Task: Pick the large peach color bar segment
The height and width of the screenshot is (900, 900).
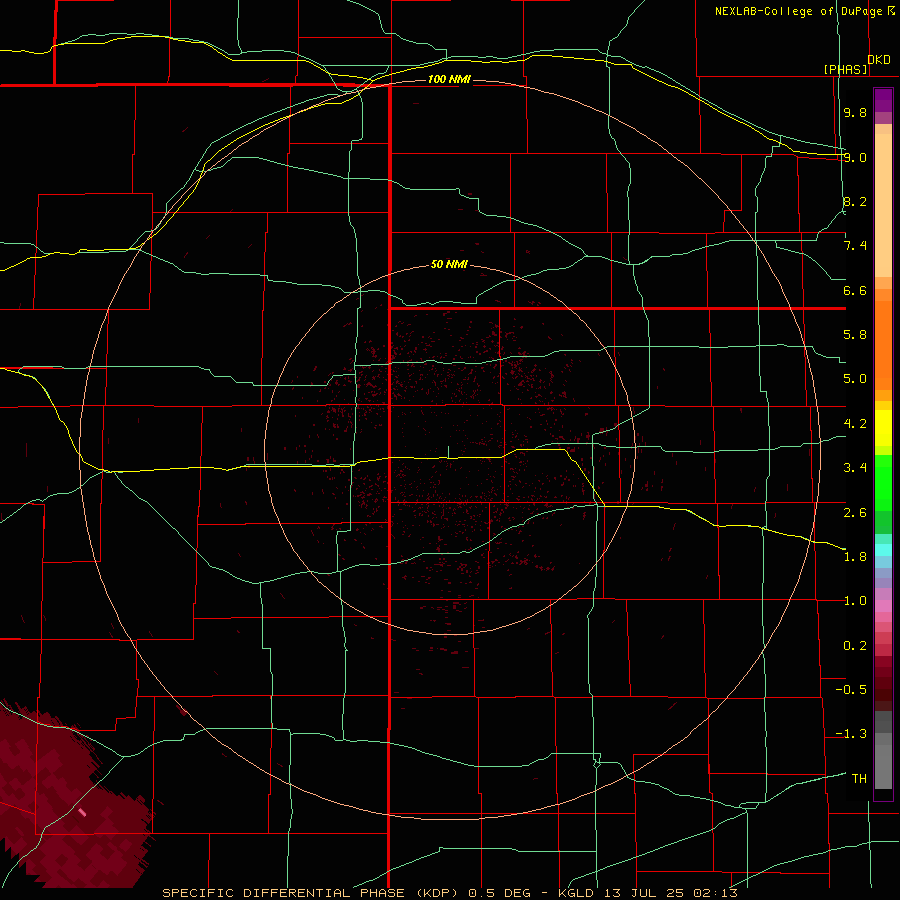Action: tap(883, 205)
